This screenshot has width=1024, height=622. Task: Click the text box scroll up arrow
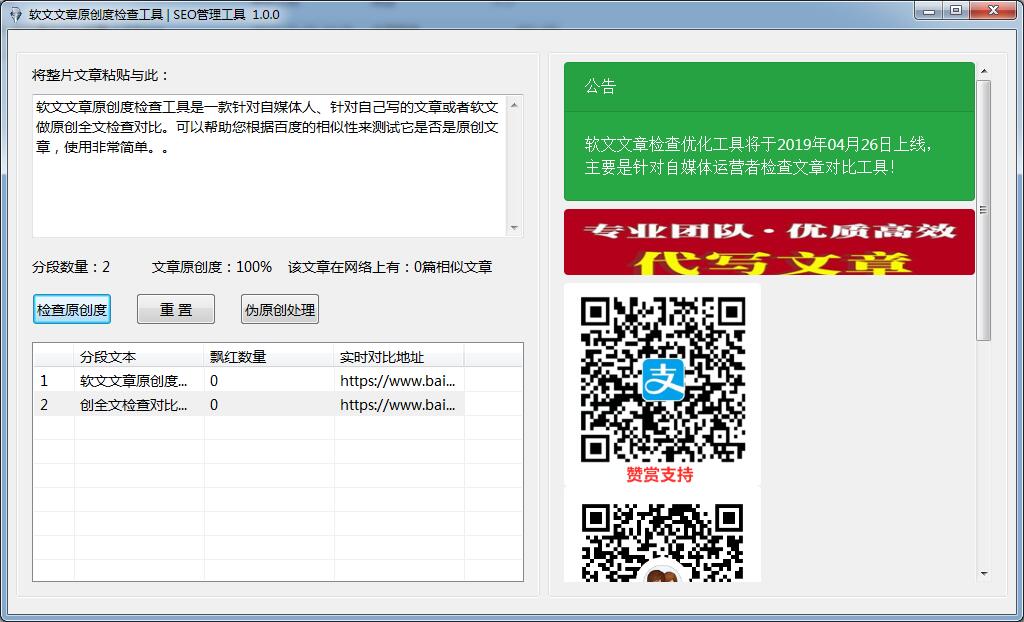point(514,105)
